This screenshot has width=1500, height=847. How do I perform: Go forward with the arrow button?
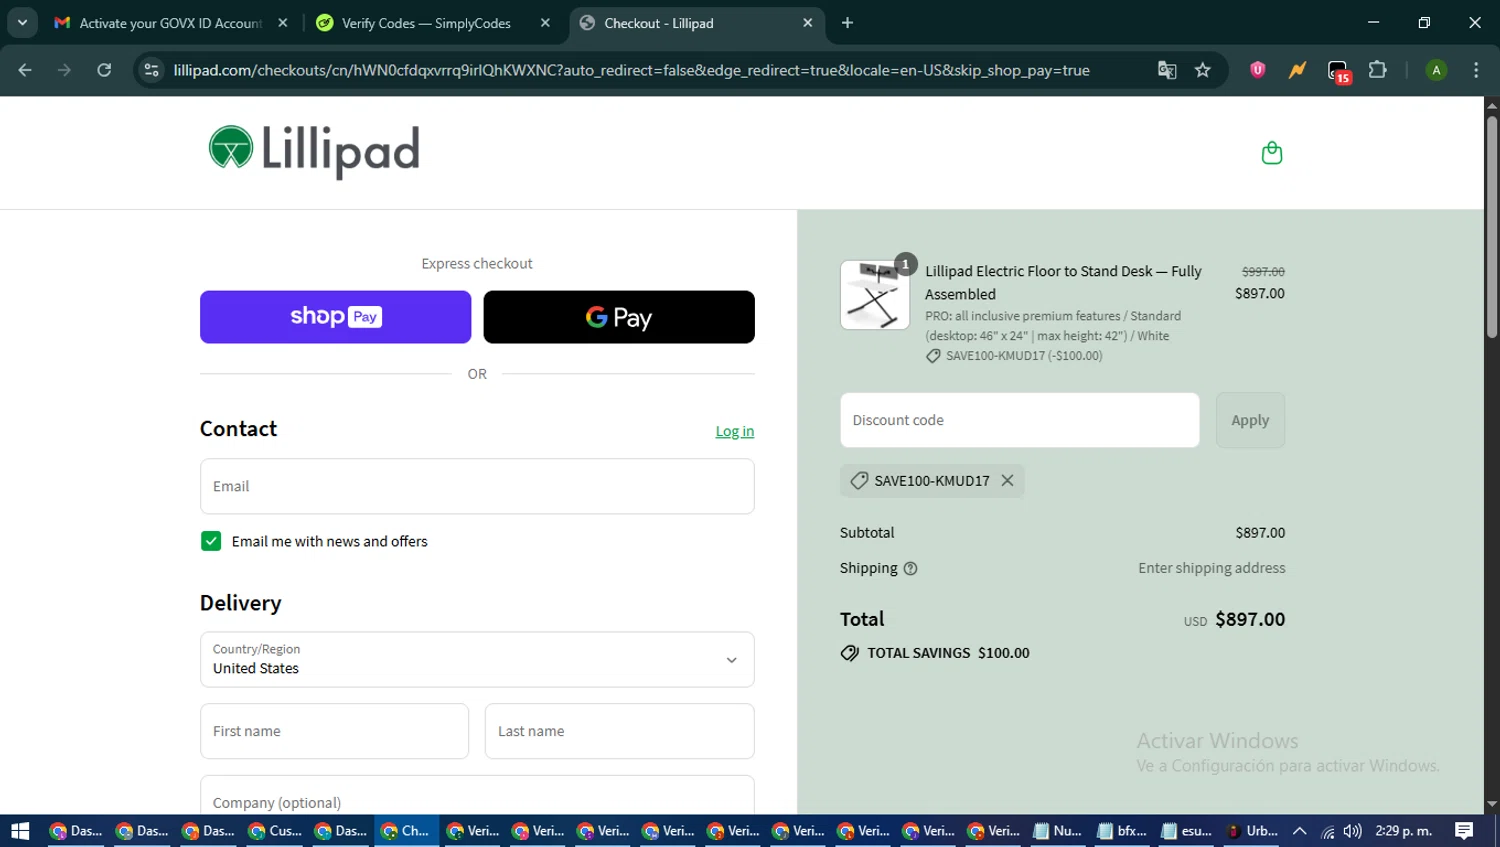pos(64,70)
